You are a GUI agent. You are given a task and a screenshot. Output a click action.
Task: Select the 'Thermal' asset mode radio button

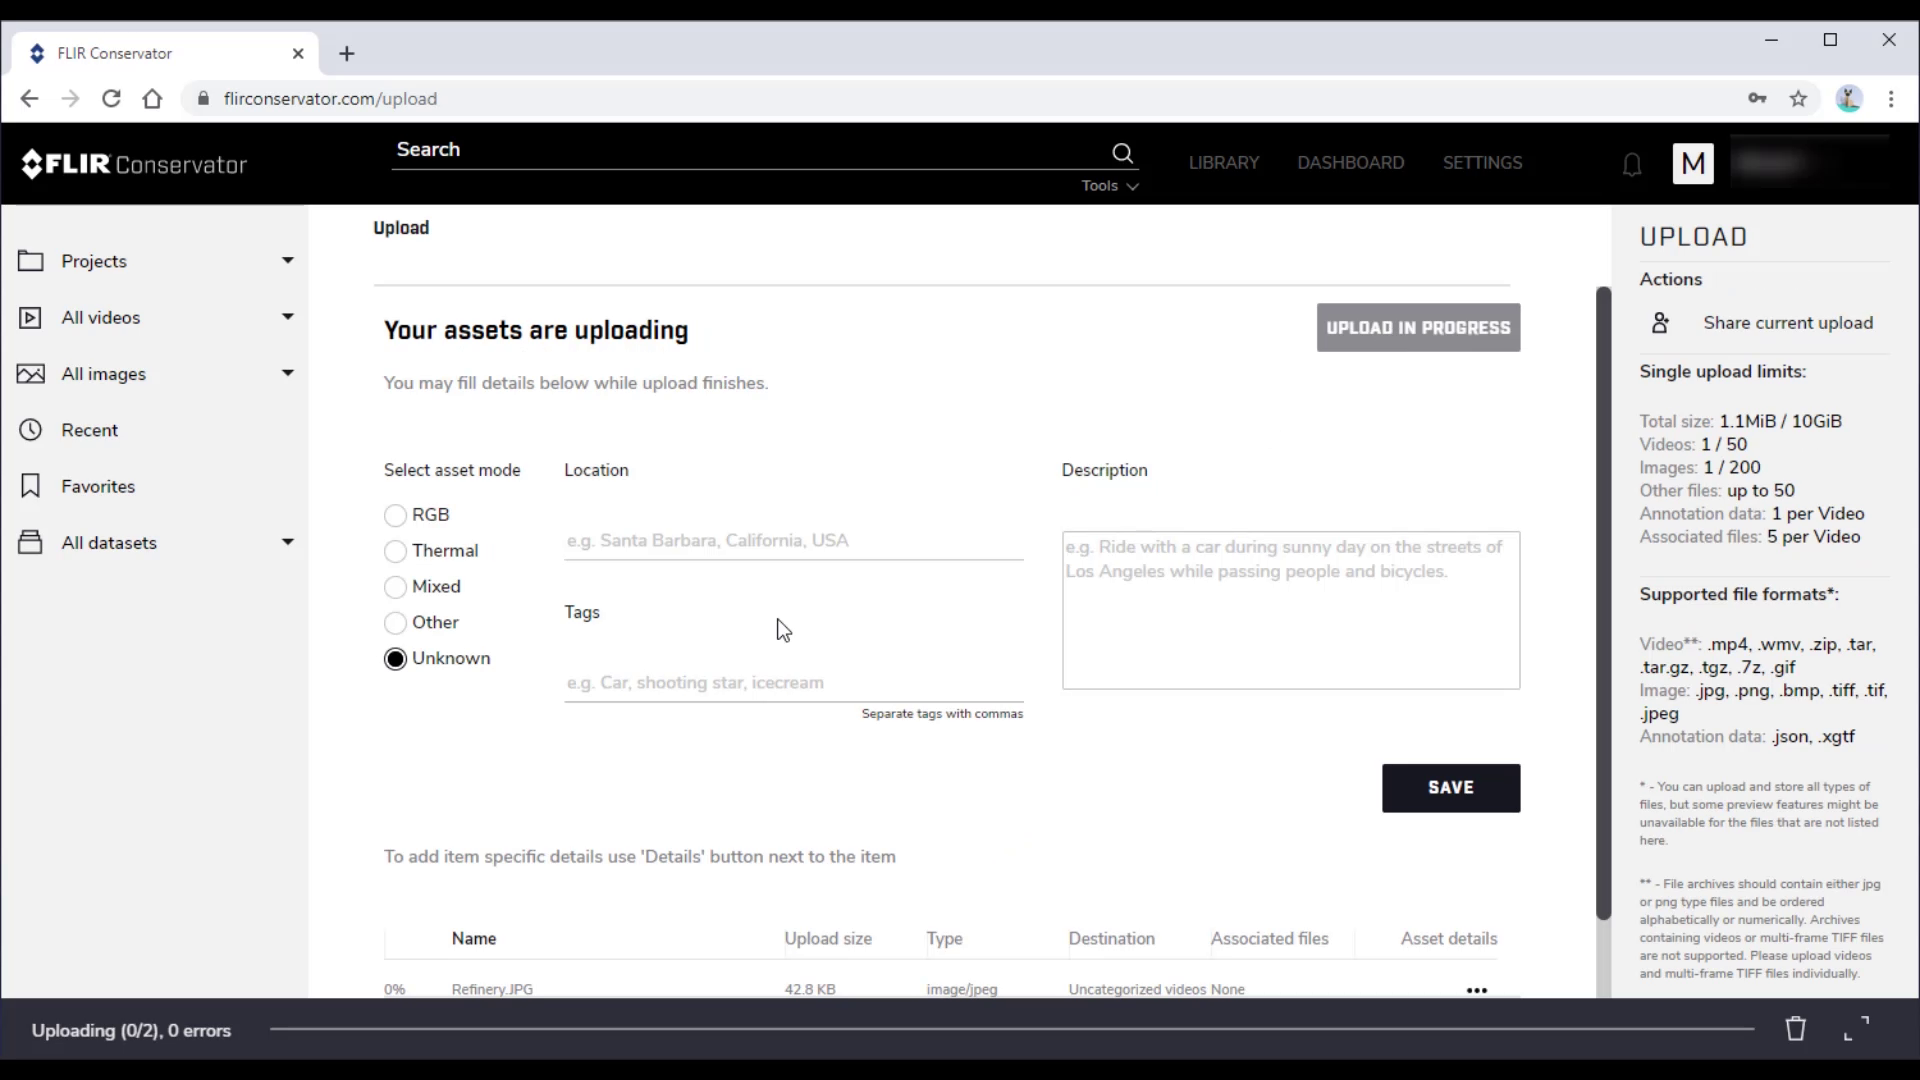coord(396,550)
